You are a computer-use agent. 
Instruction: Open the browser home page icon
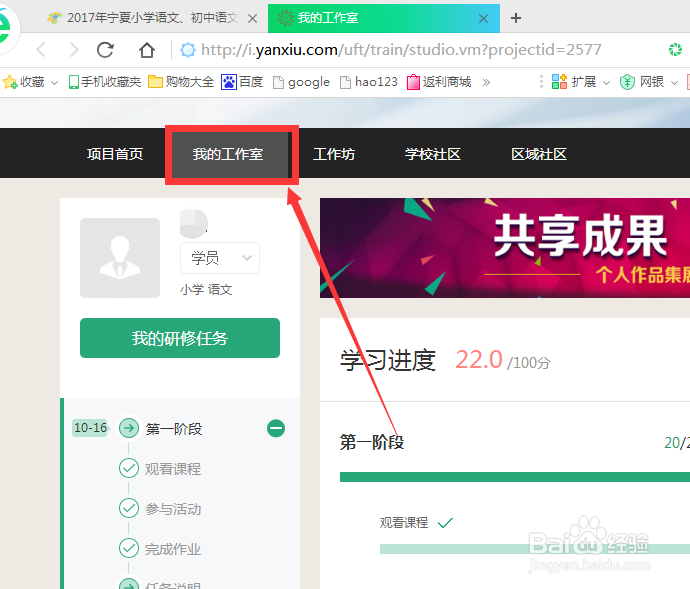147,50
